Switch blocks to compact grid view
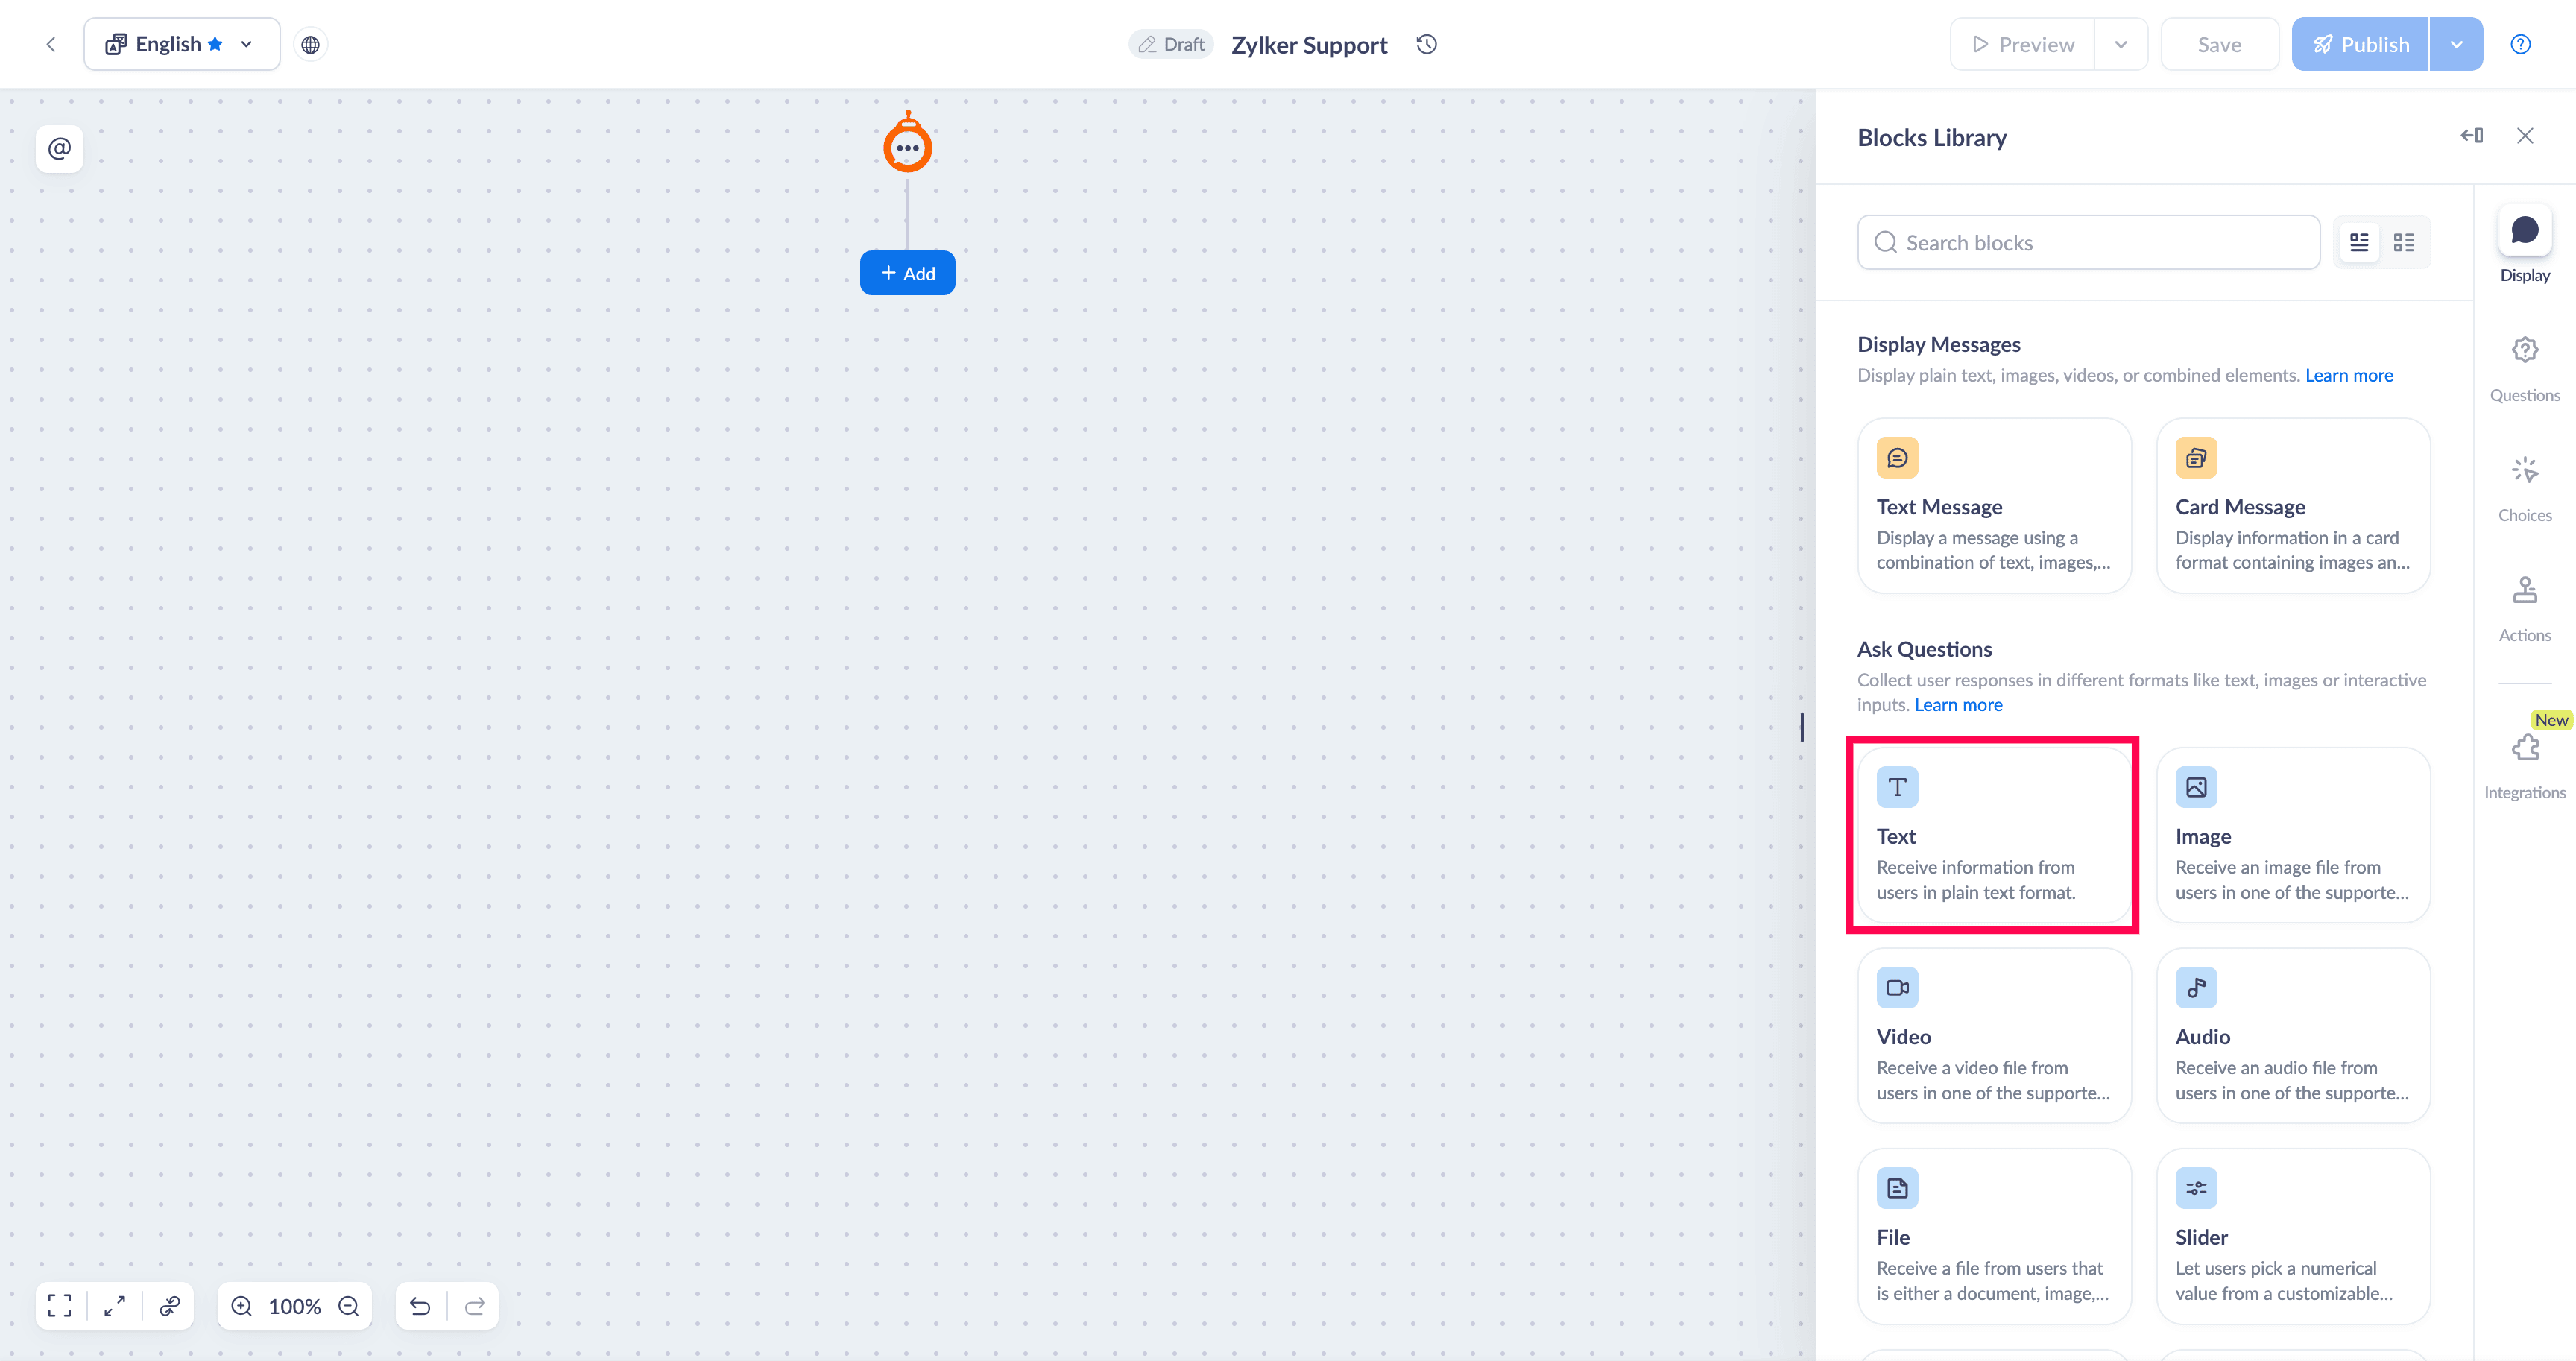Image resolution: width=2576 pixels, height=1361 pixels. [2403, 242]
